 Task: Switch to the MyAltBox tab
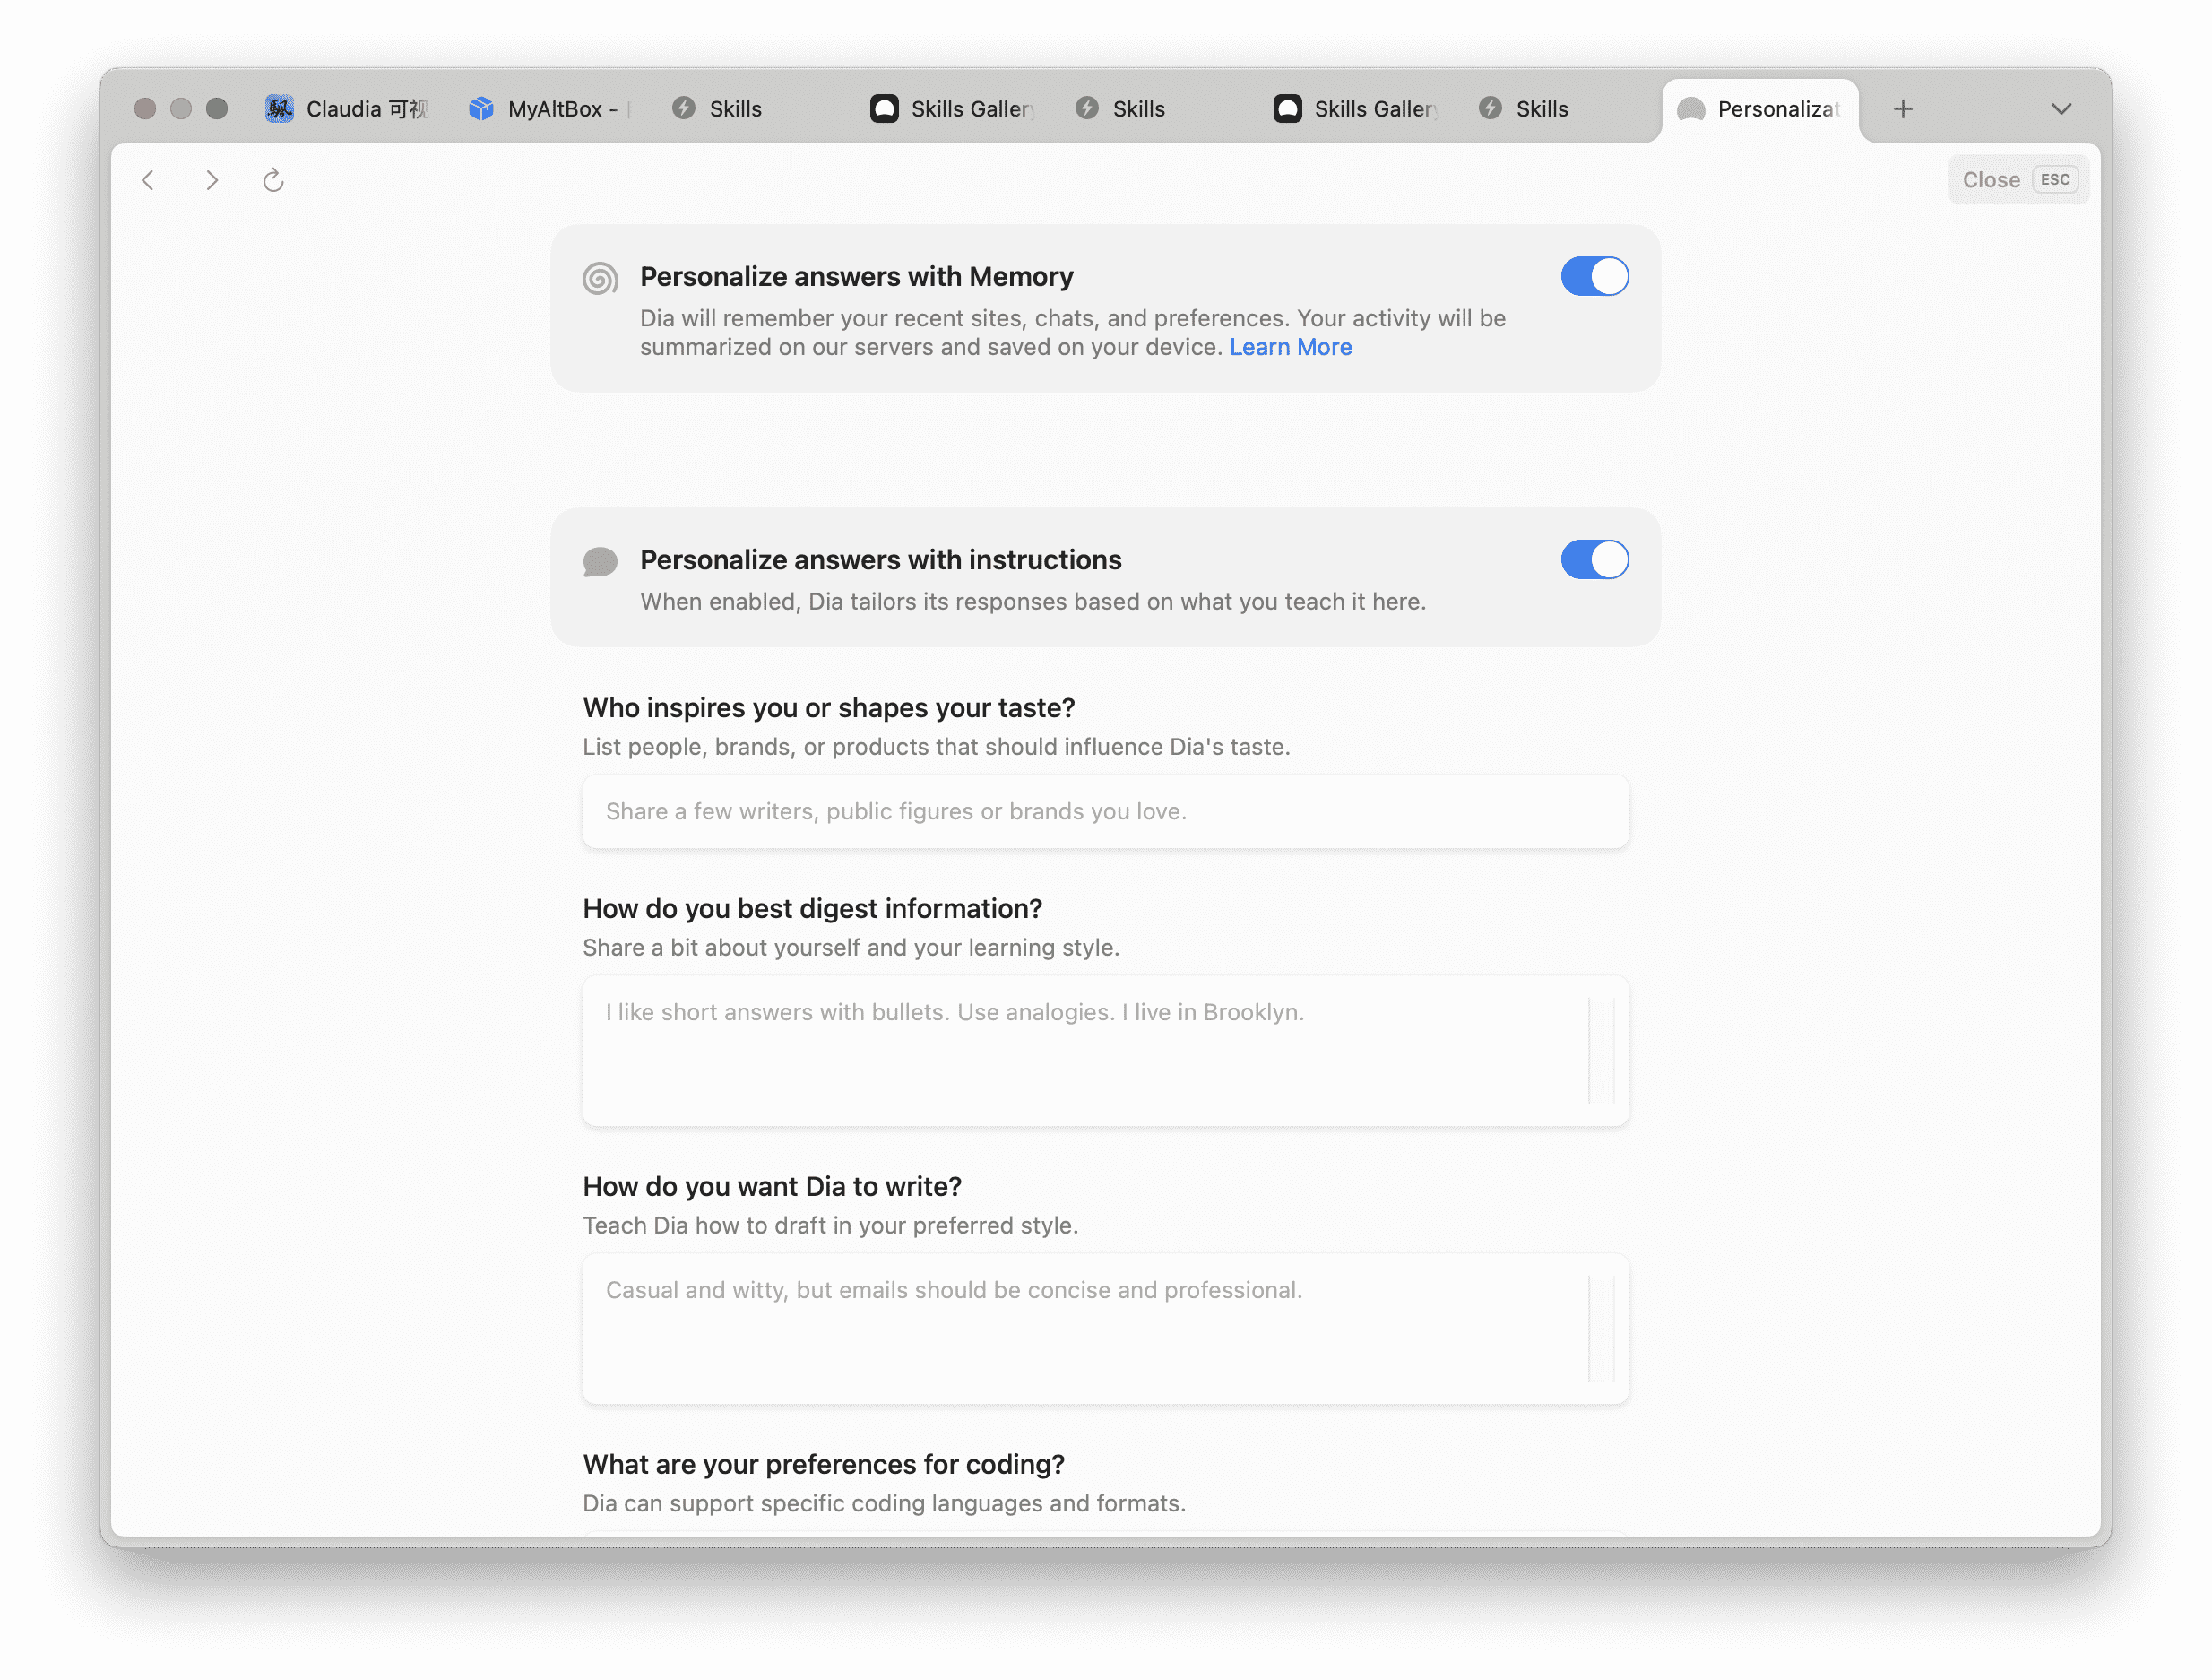pyautogui.click(x=549, y=109)
